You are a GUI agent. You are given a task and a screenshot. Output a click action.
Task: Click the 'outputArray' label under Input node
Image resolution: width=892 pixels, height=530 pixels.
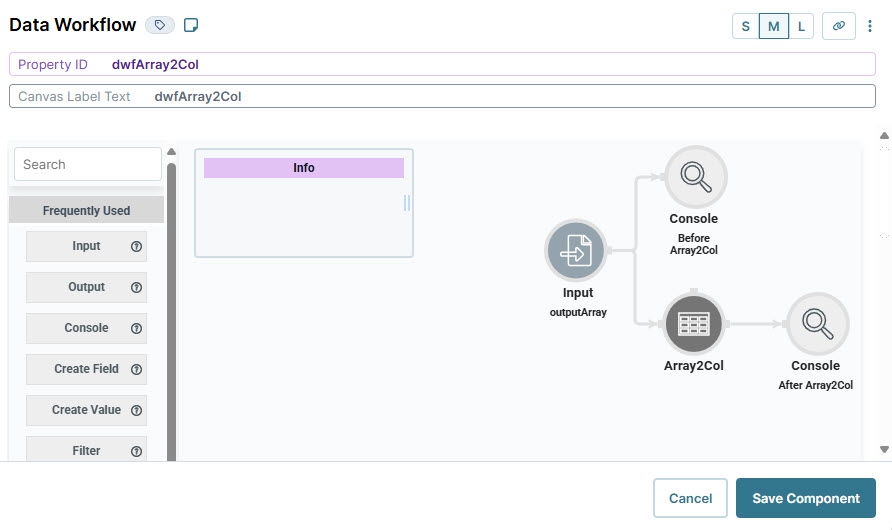pos(578,312)
